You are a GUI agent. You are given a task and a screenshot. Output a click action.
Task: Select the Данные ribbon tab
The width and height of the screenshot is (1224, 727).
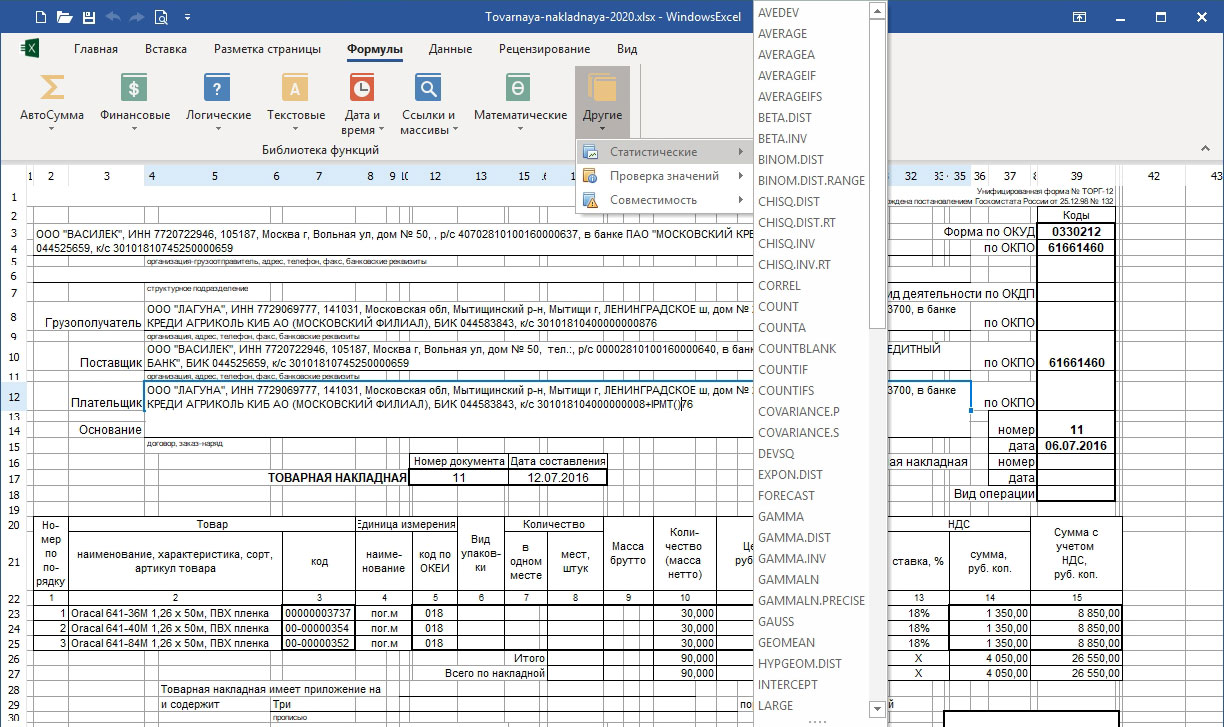click(x=450, y=49)
